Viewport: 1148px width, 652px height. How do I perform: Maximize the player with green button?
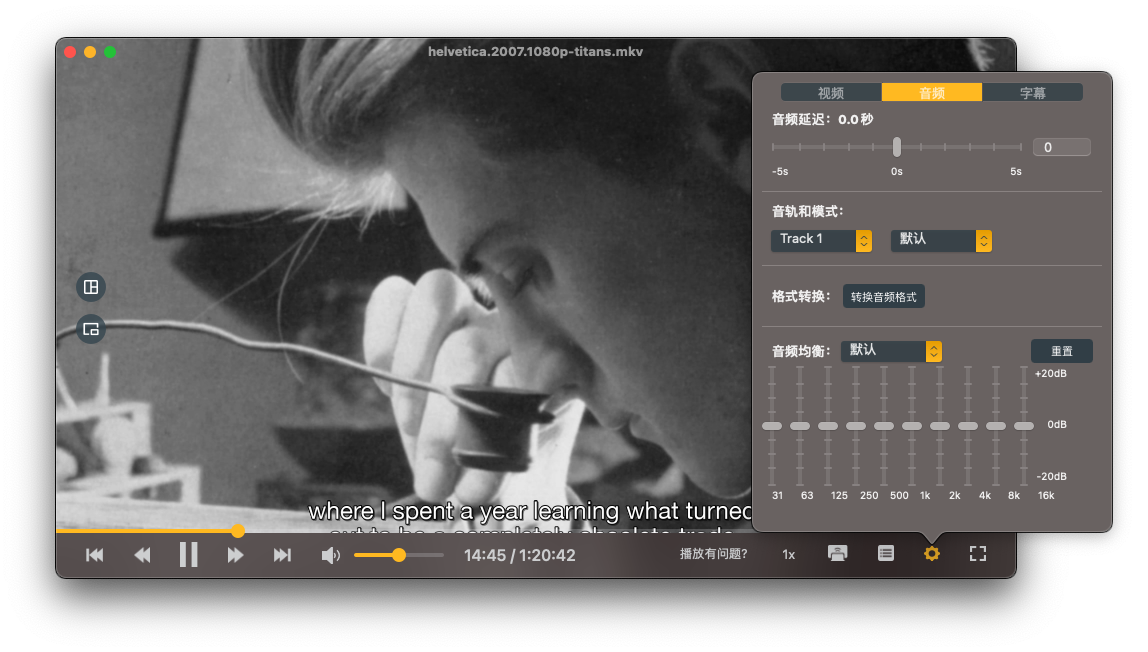coord(110,52)
